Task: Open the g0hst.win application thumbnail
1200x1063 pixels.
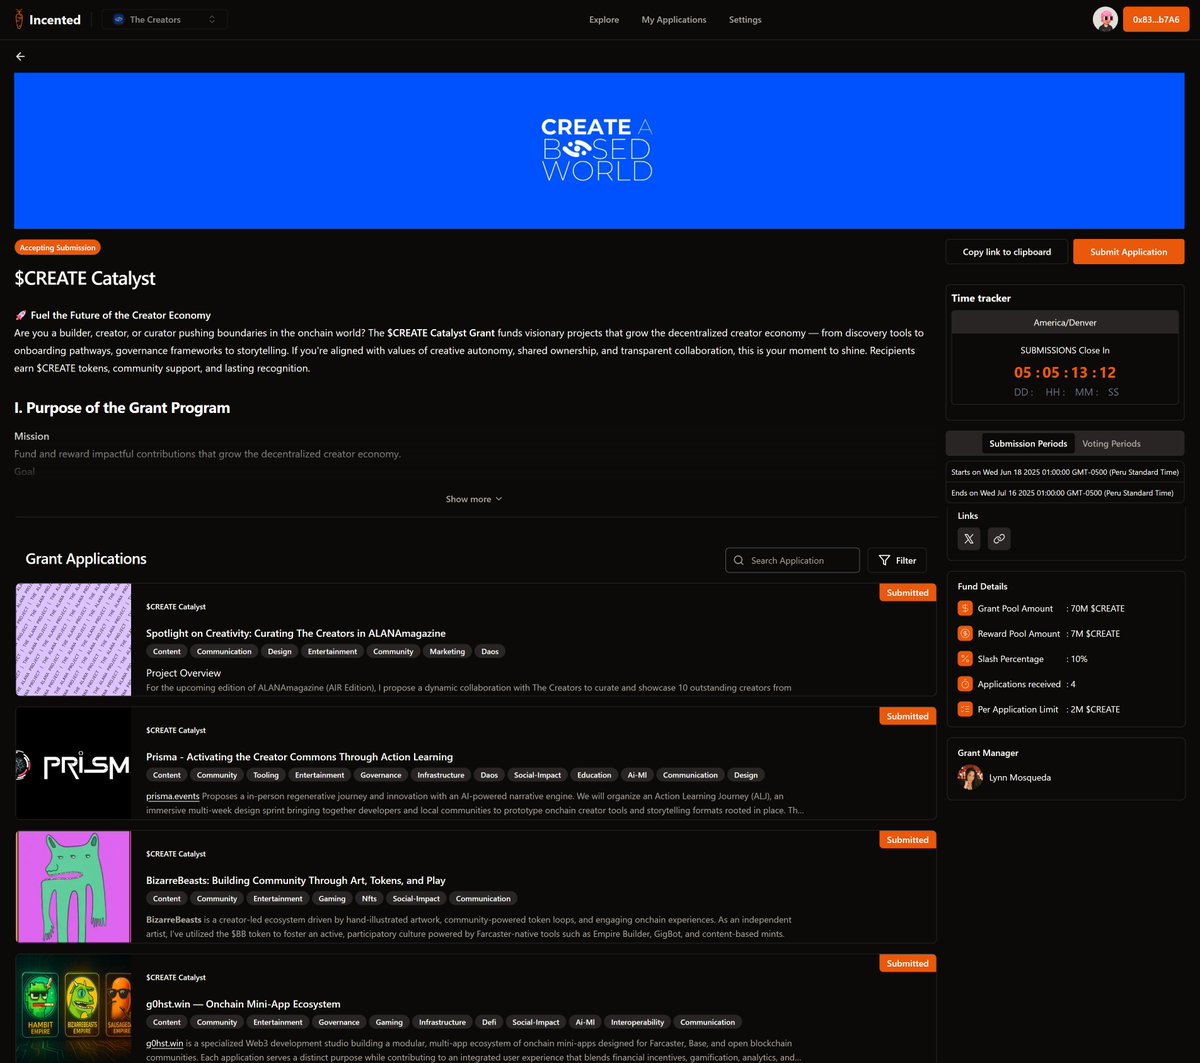Action: [74, 1009]
